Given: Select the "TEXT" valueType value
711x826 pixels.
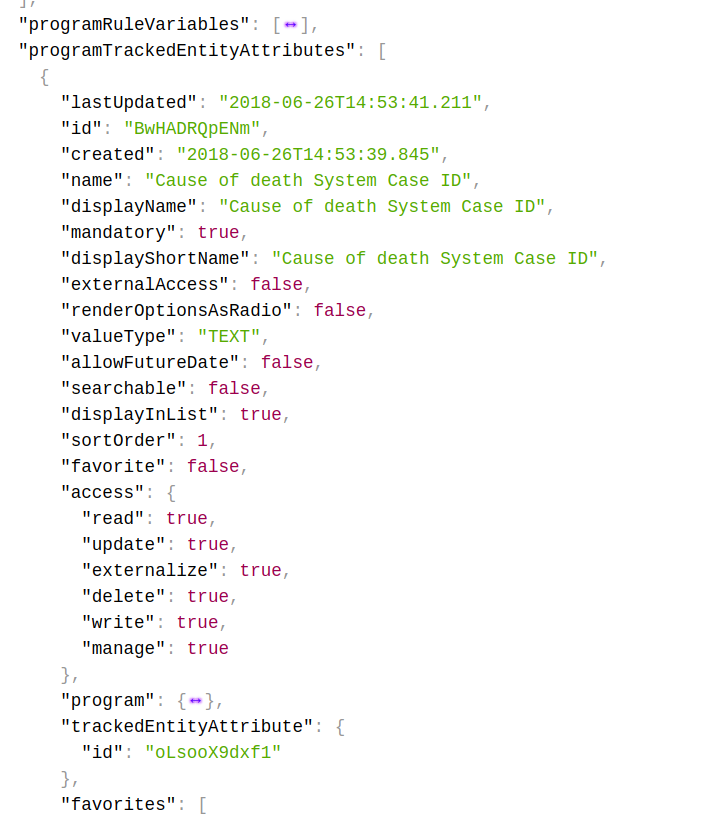Looking at the screenshot, I should 229,337.
